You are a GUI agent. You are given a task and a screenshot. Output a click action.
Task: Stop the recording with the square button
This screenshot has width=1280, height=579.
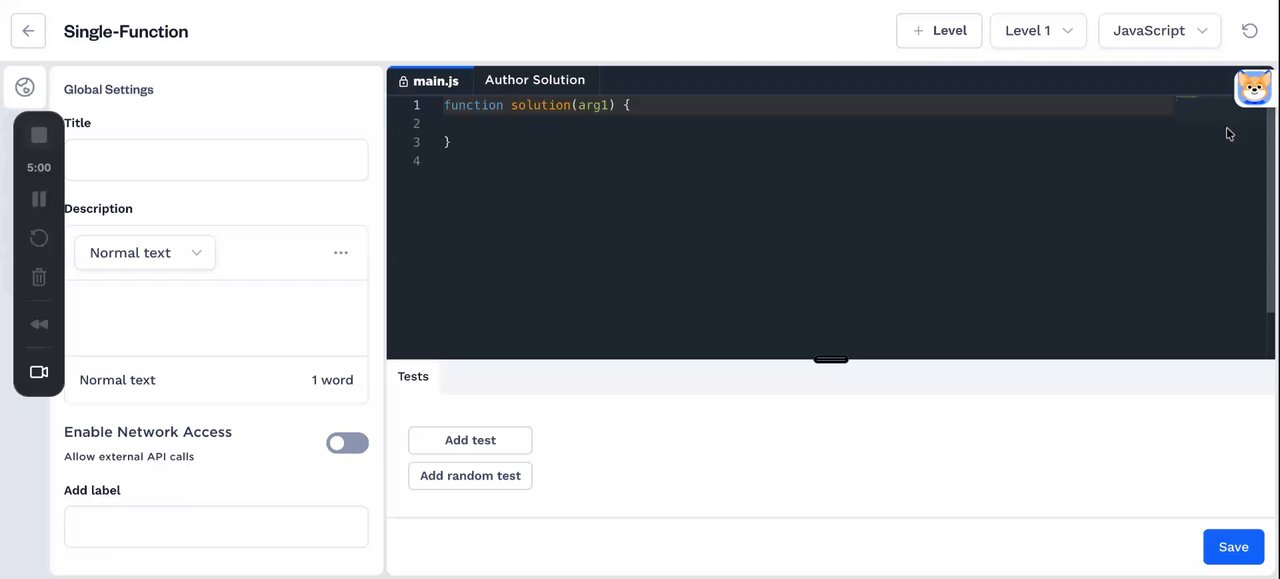pos(39,135)
